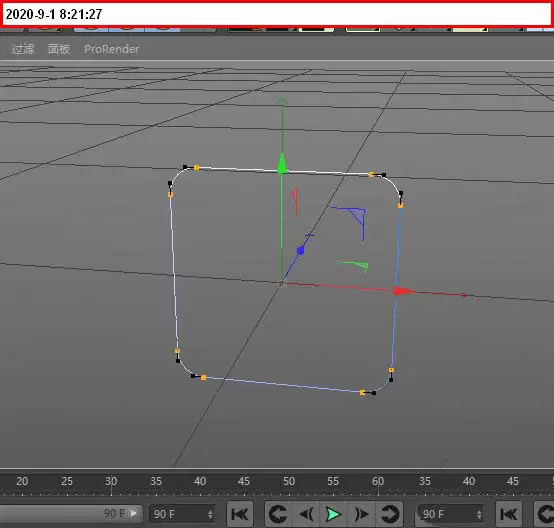Jump to next keyframe using the clockwise arrow
Viewport: 554px width, 528px height.
point(390,514)
